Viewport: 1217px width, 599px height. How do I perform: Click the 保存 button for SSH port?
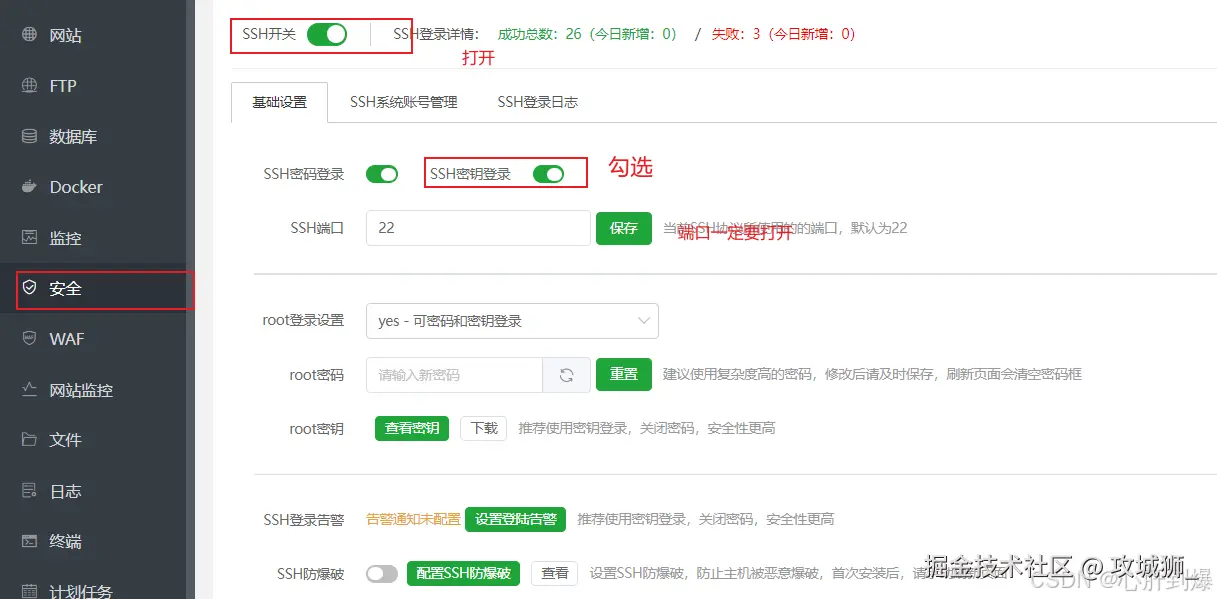[x=623, y=228]
